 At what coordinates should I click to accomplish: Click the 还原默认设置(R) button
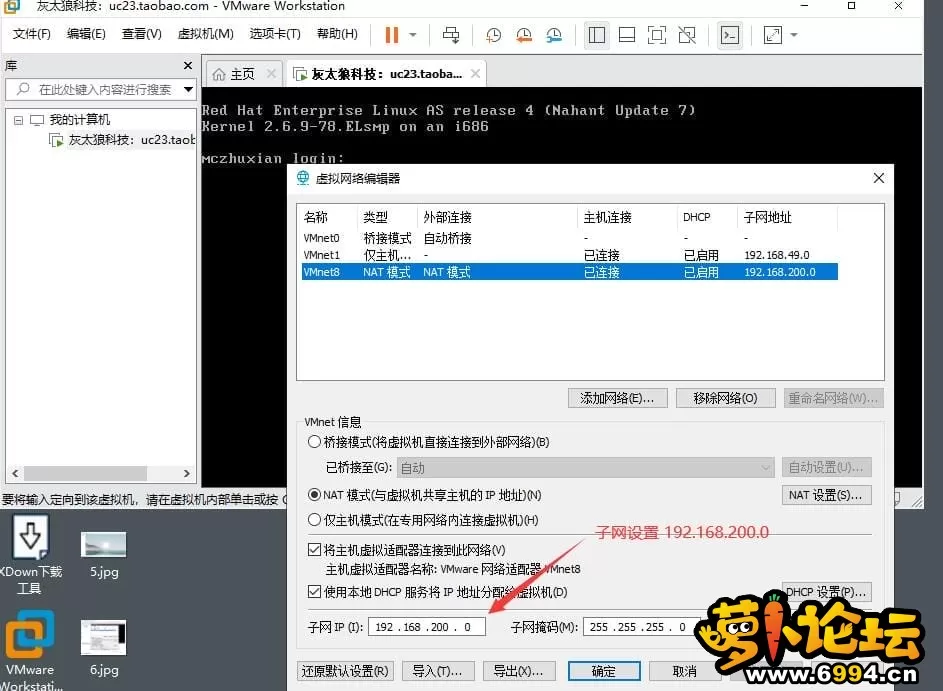345,671
